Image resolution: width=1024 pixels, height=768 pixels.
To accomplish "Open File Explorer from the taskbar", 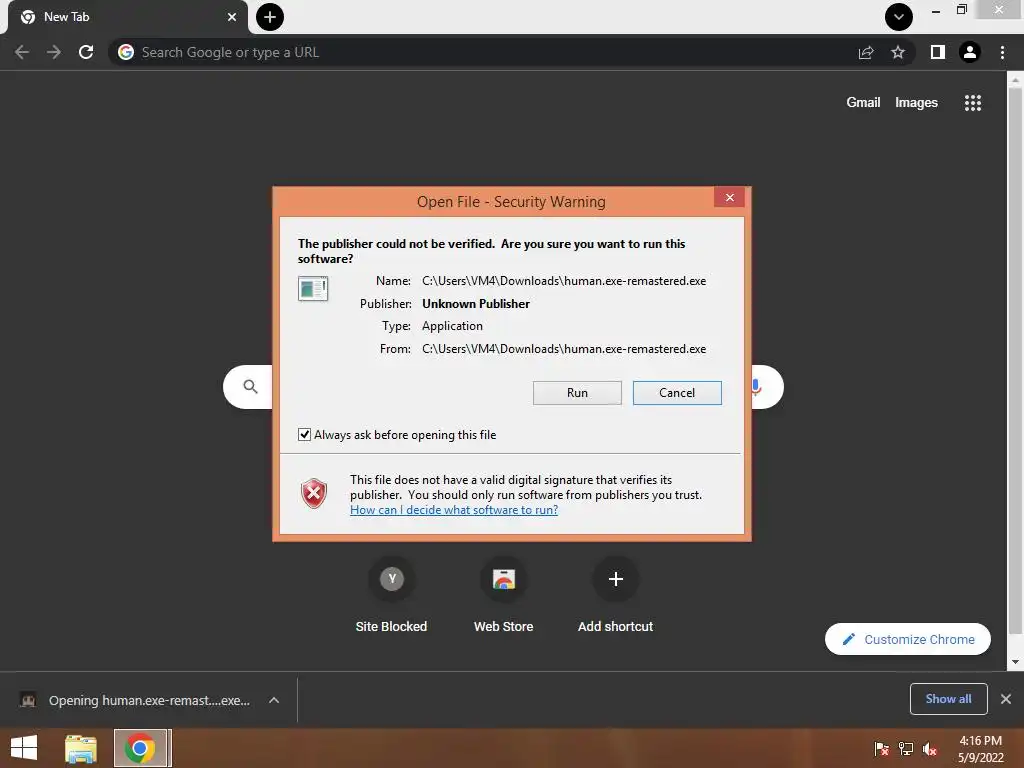I will (x=81, y=748).
